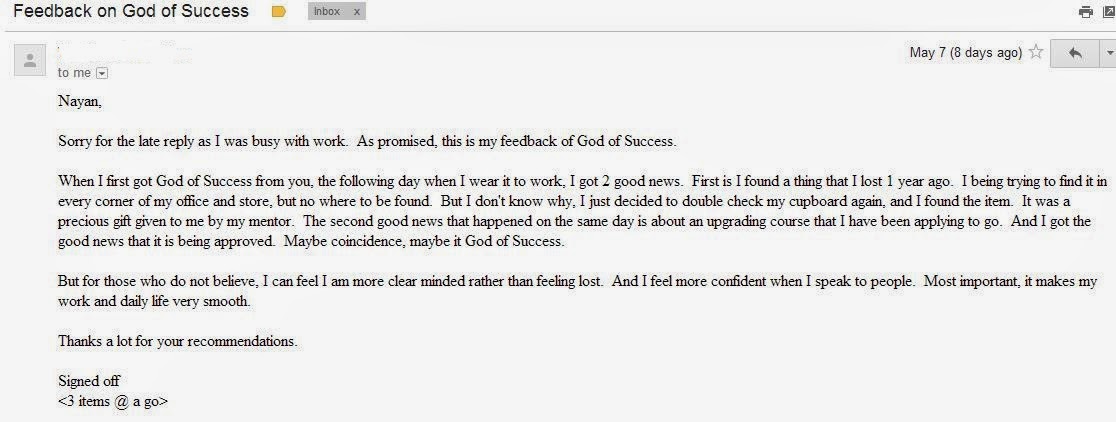Screen dimensions: 1116x422
Task: Expand details arrow next to 'to me'
Action: 101,73
